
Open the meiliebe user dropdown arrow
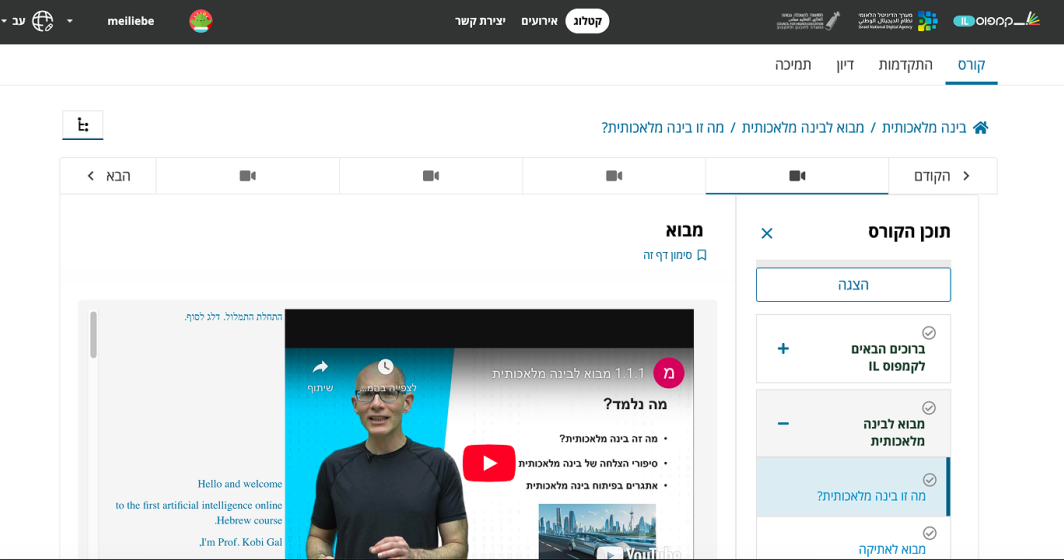tap(69, 21)
